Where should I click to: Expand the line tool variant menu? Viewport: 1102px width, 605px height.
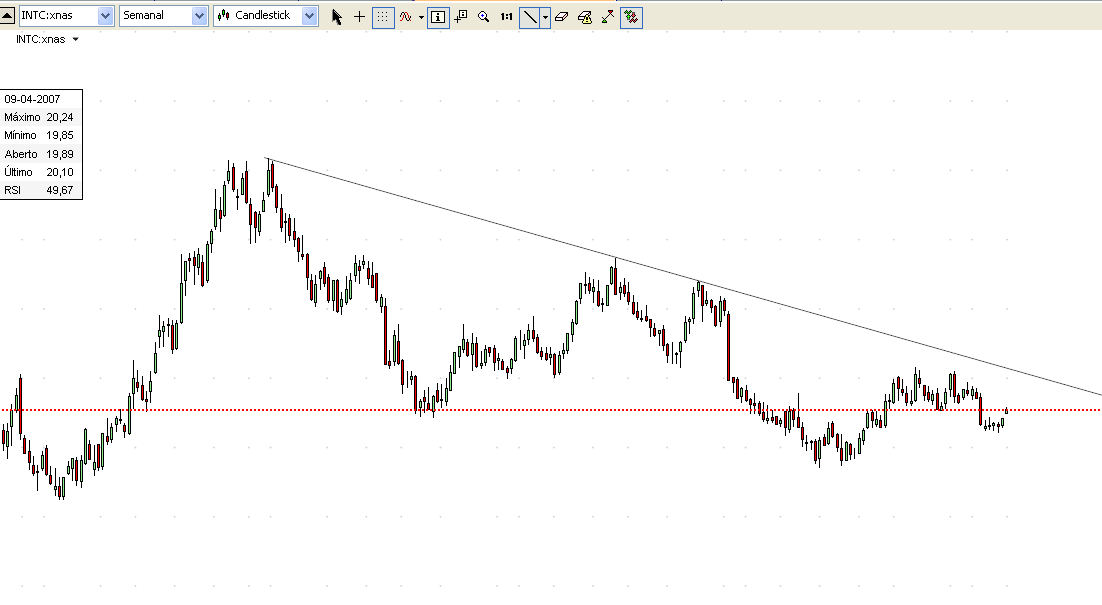(x=543, y=17)
